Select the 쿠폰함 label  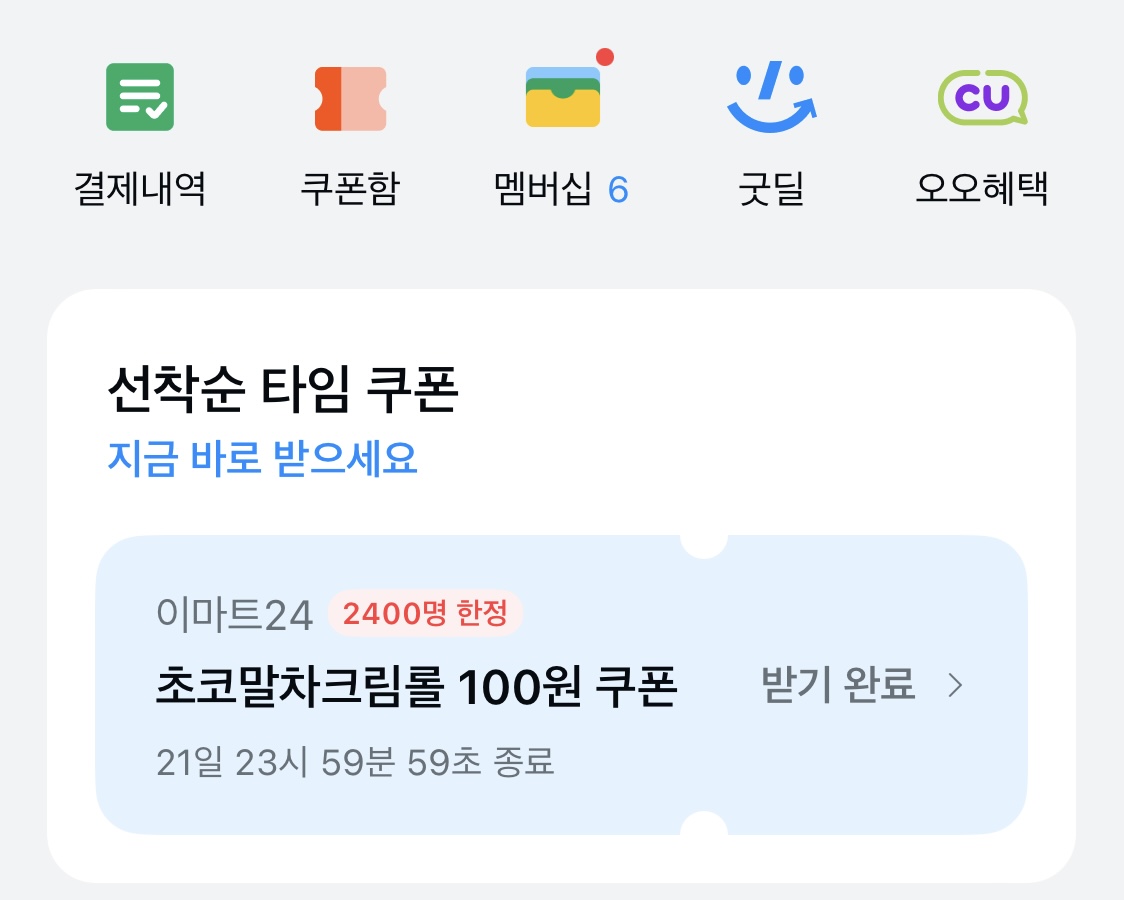351,189
